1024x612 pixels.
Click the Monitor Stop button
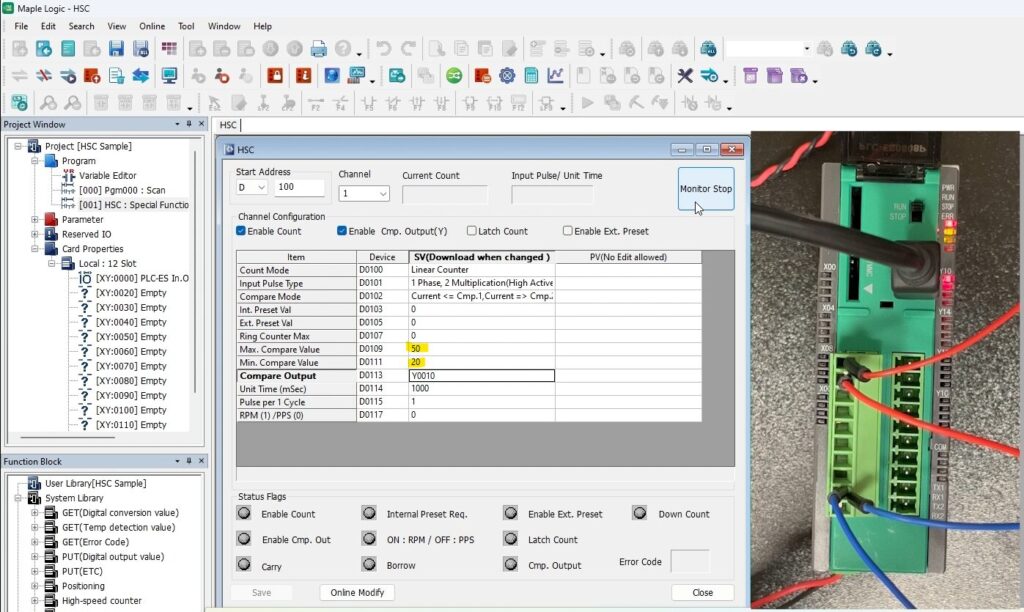[x=706, y=189]
